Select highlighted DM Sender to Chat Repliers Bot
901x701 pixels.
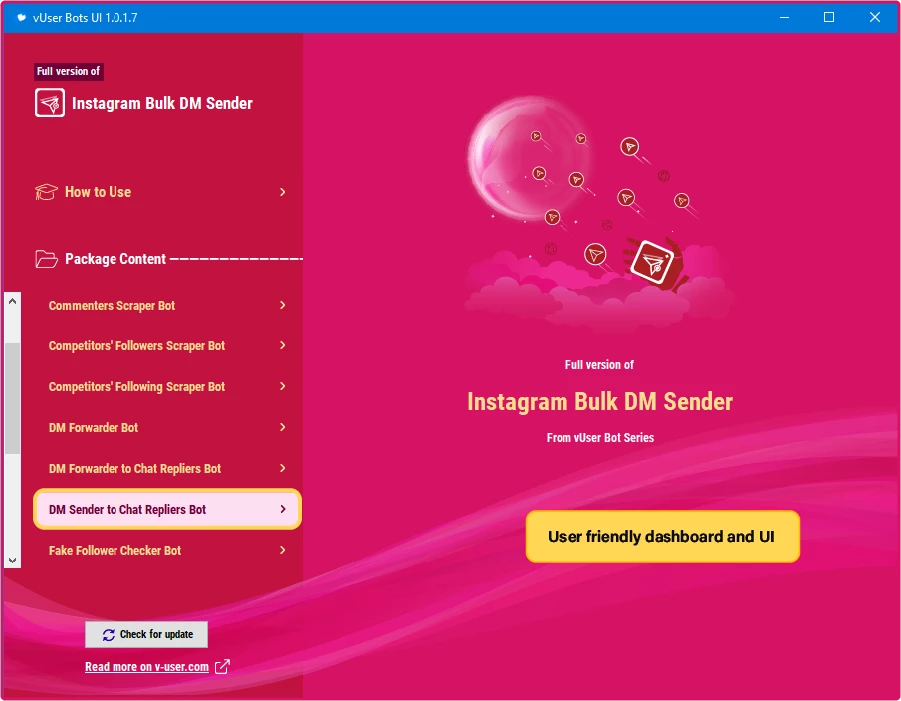point(167,509)
